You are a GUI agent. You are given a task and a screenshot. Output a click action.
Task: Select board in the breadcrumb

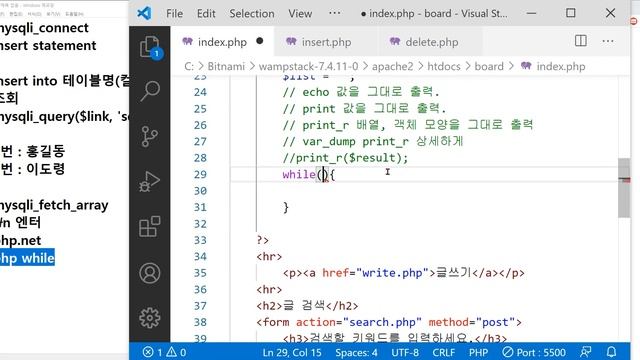coord(489,67)
